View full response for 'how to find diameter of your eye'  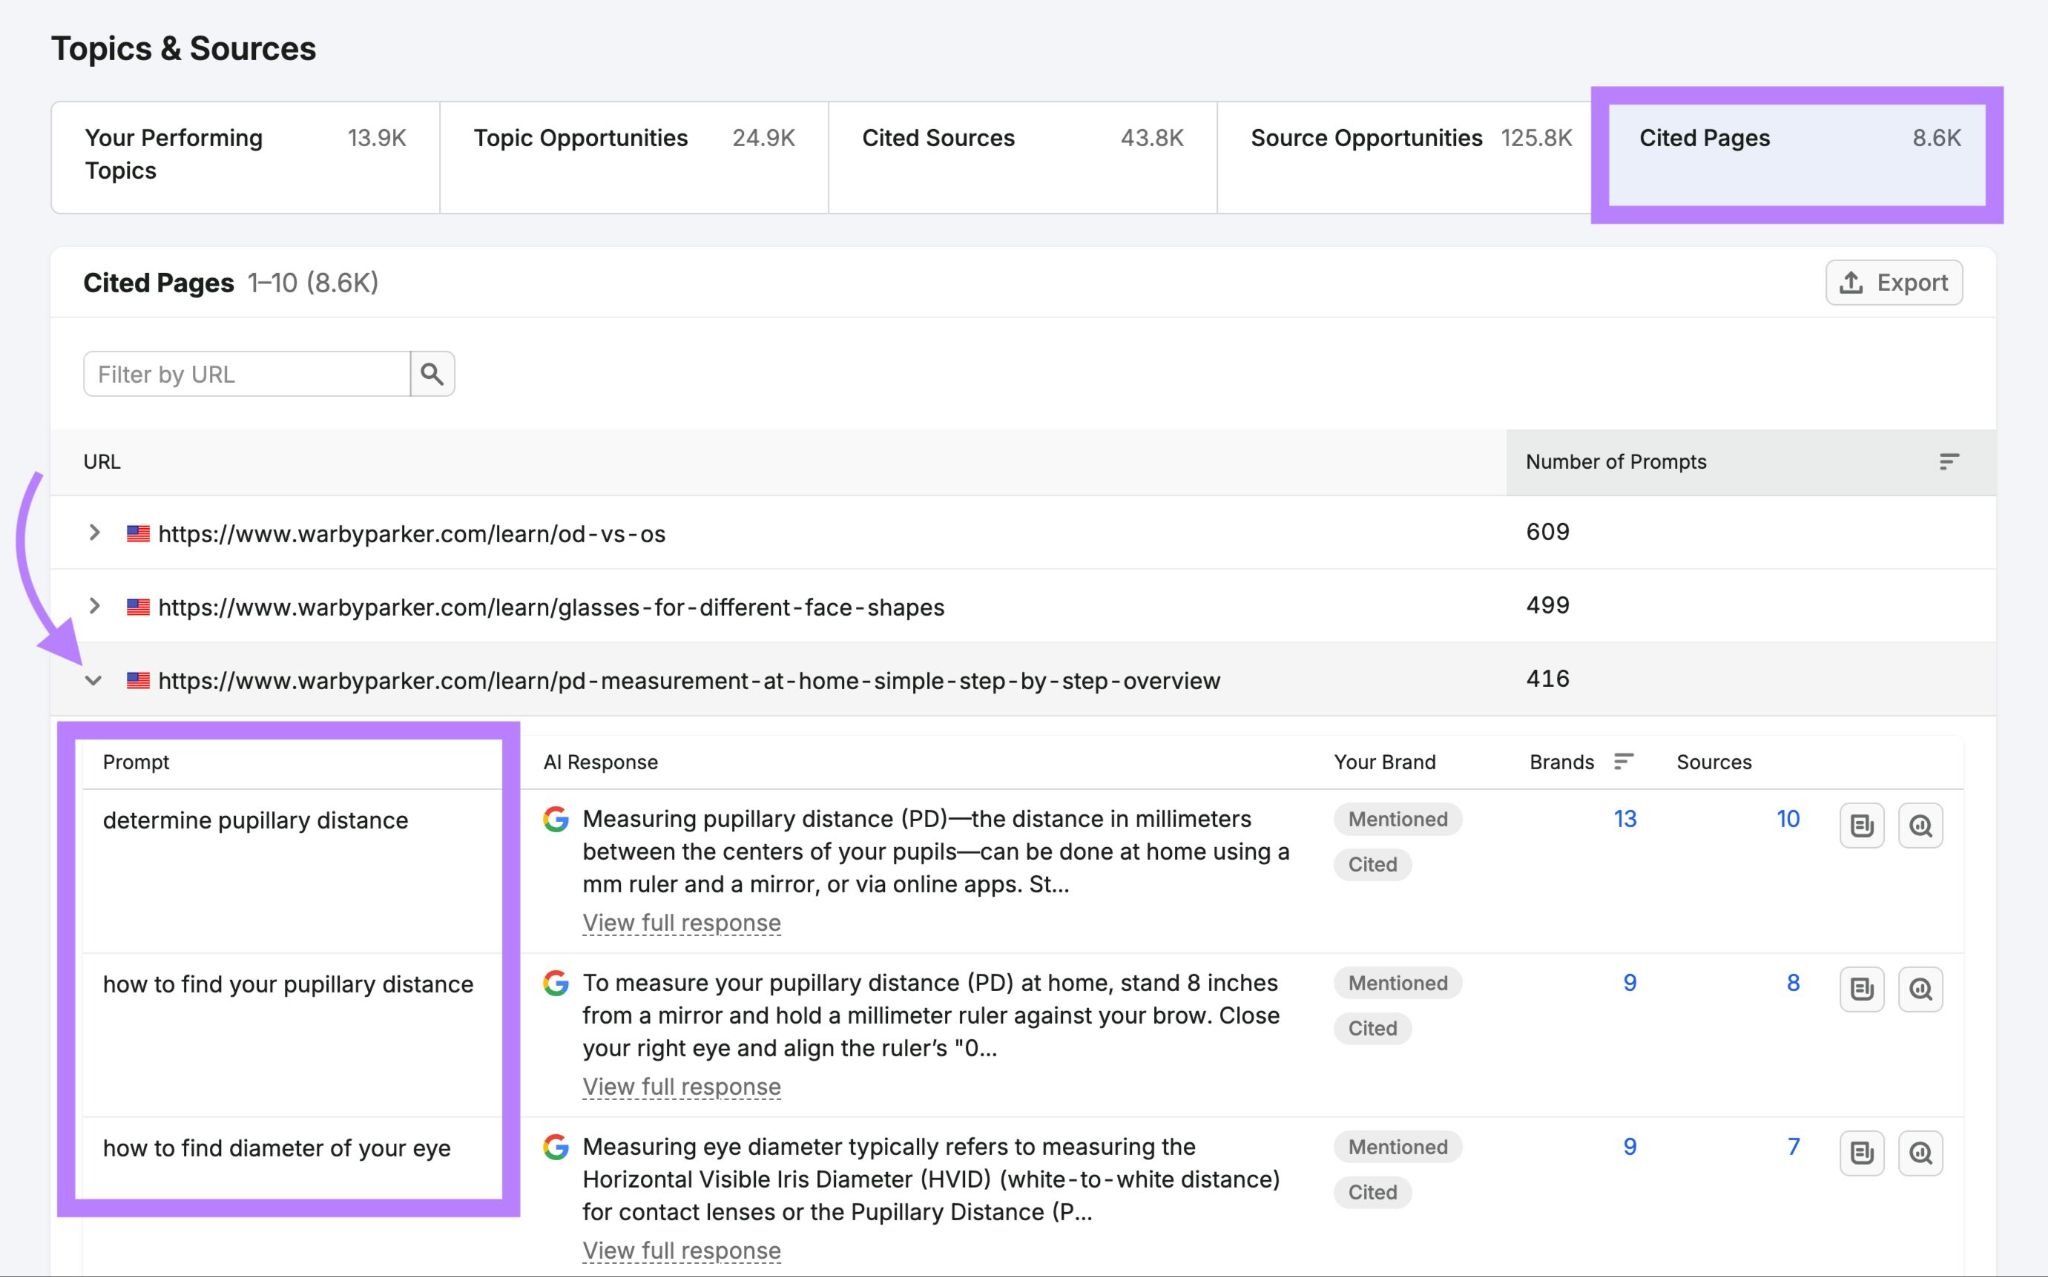[682, 1251]
